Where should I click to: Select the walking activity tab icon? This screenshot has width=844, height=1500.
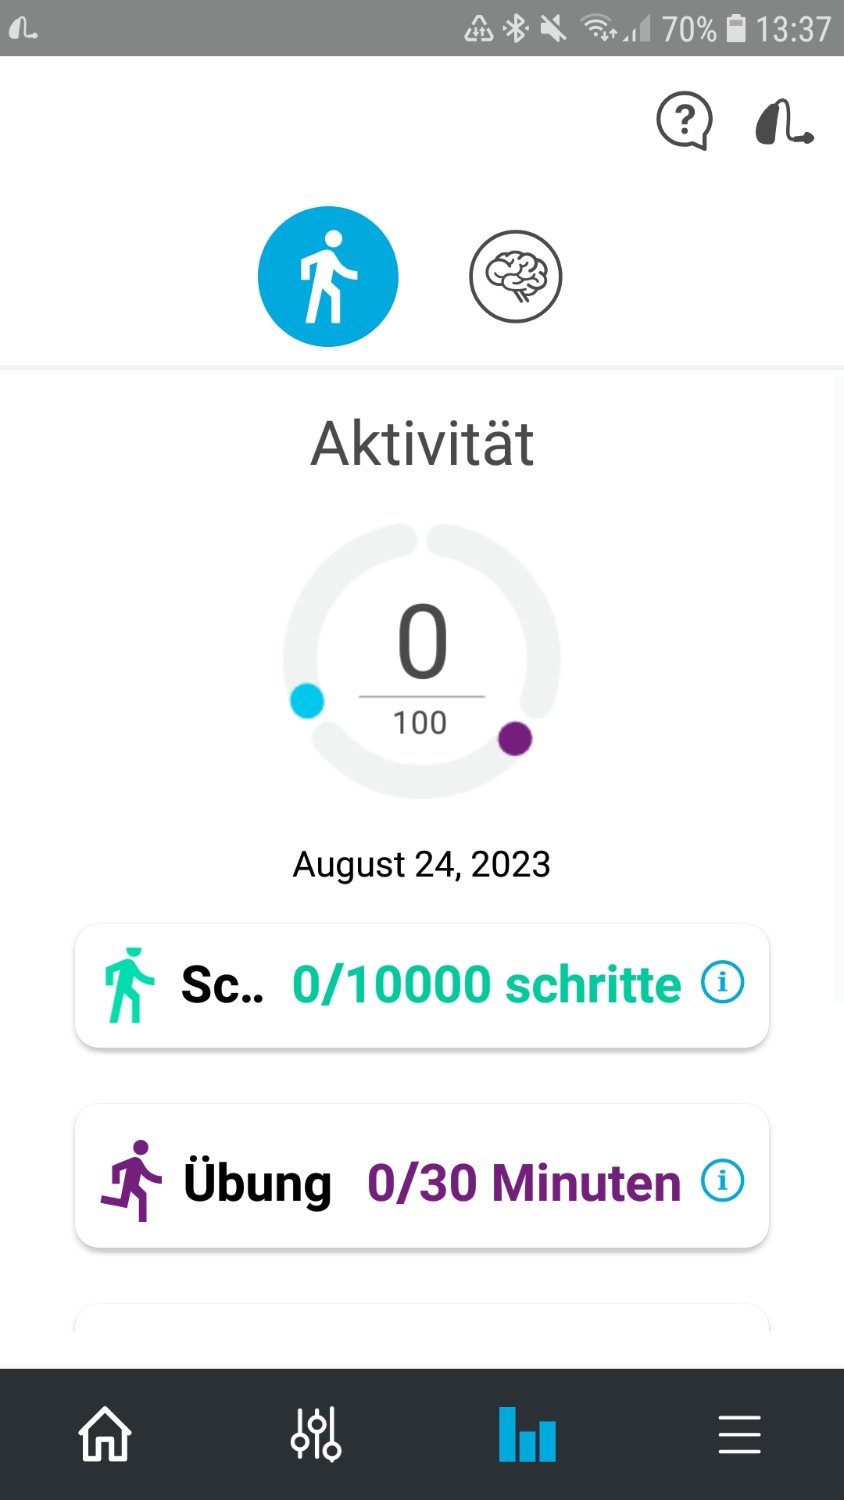click(x=328, y=276)
